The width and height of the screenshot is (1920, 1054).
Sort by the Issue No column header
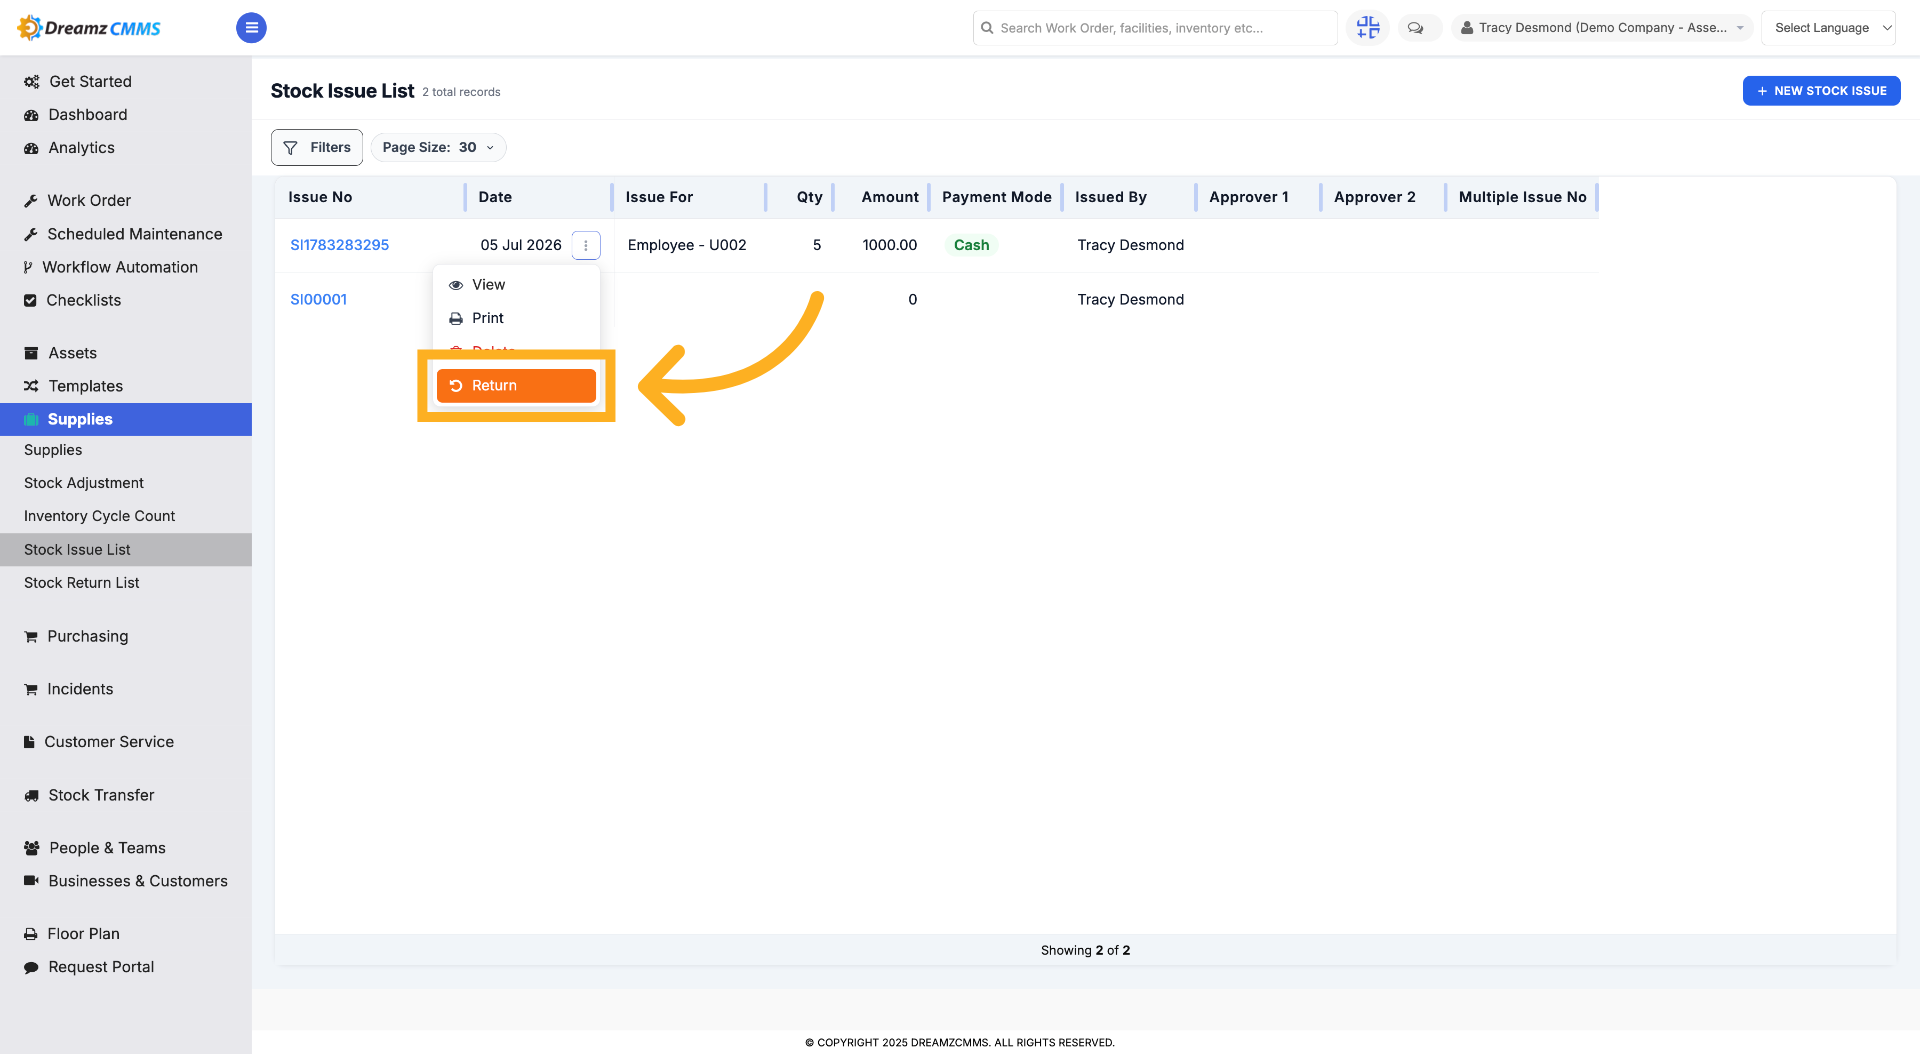pos(320,197)
